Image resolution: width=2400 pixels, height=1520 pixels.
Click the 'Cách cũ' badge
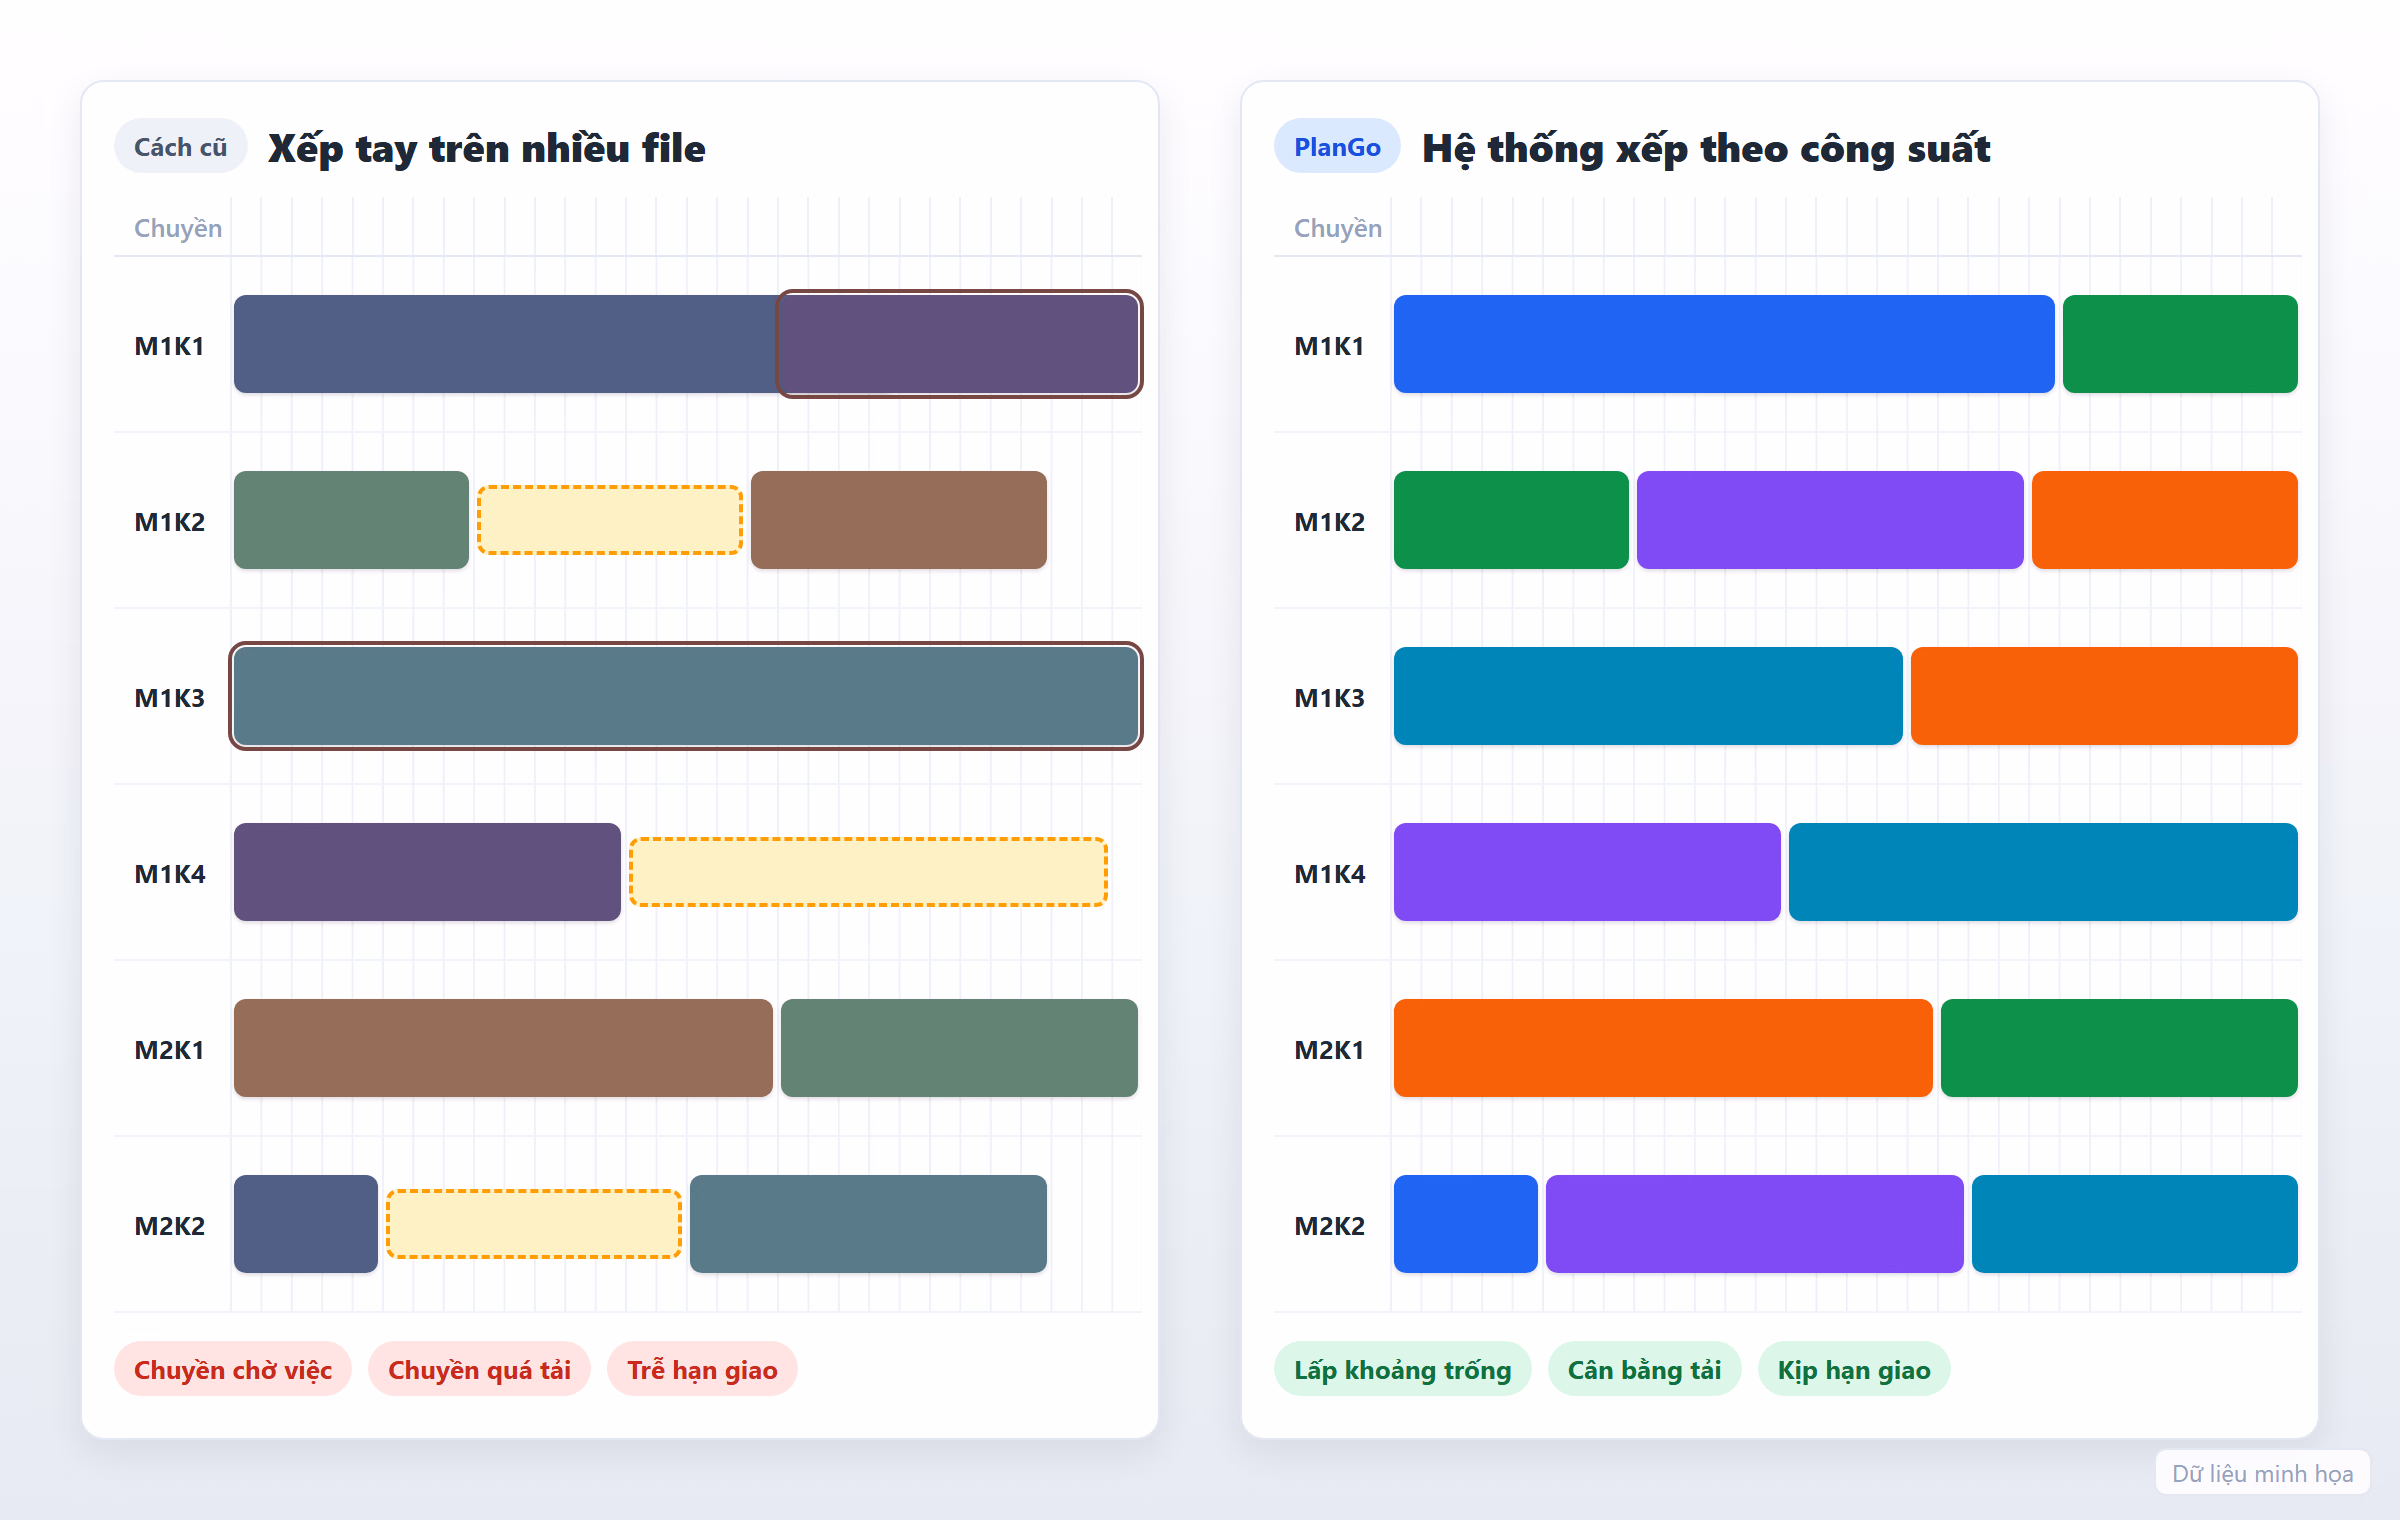pyautogui.click(x=180, y=147)
